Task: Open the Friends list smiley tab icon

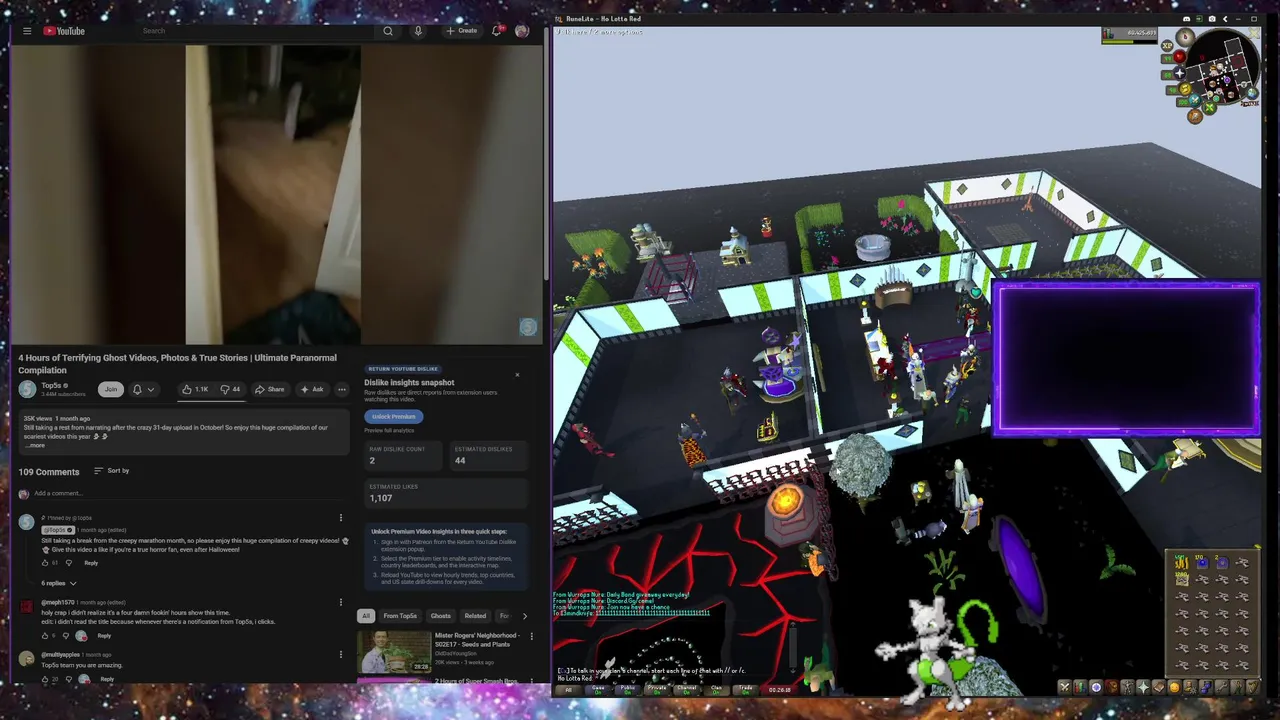Action: 1175,687
